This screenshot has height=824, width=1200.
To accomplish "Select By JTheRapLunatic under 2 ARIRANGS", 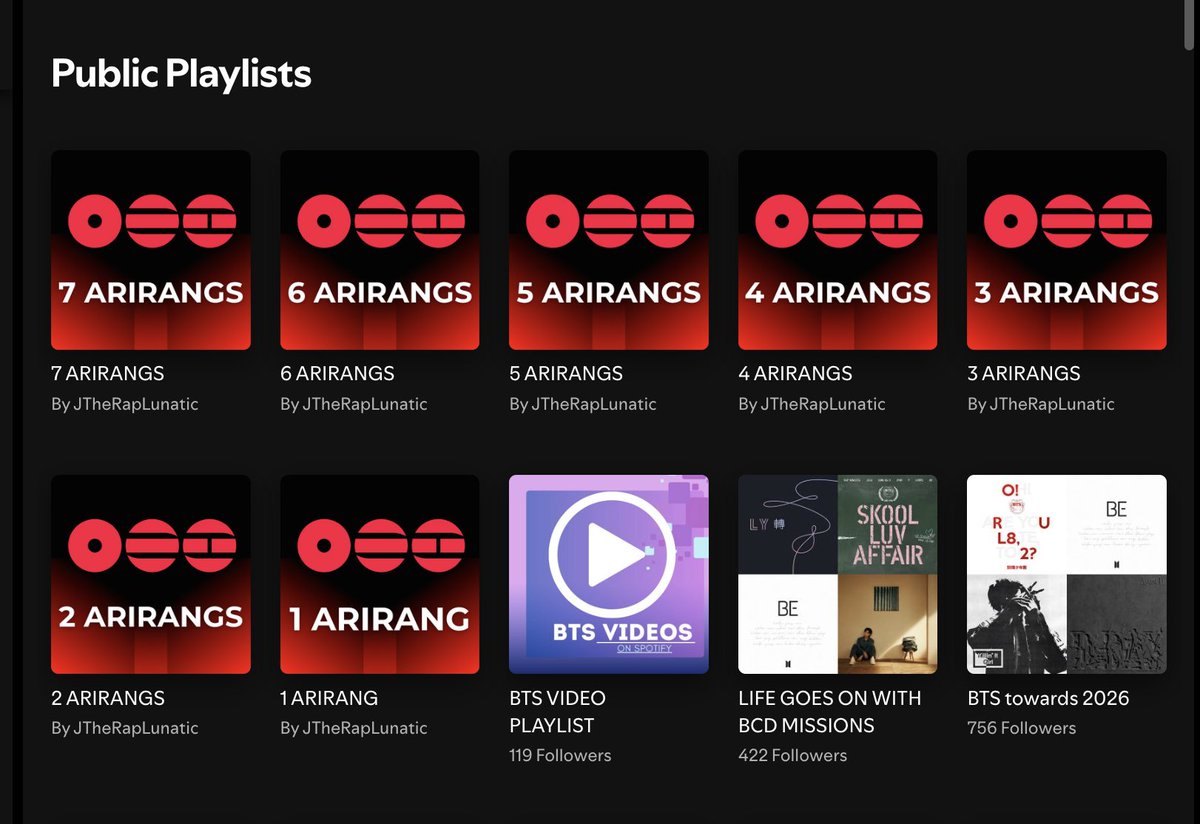I will pos(125,728).
